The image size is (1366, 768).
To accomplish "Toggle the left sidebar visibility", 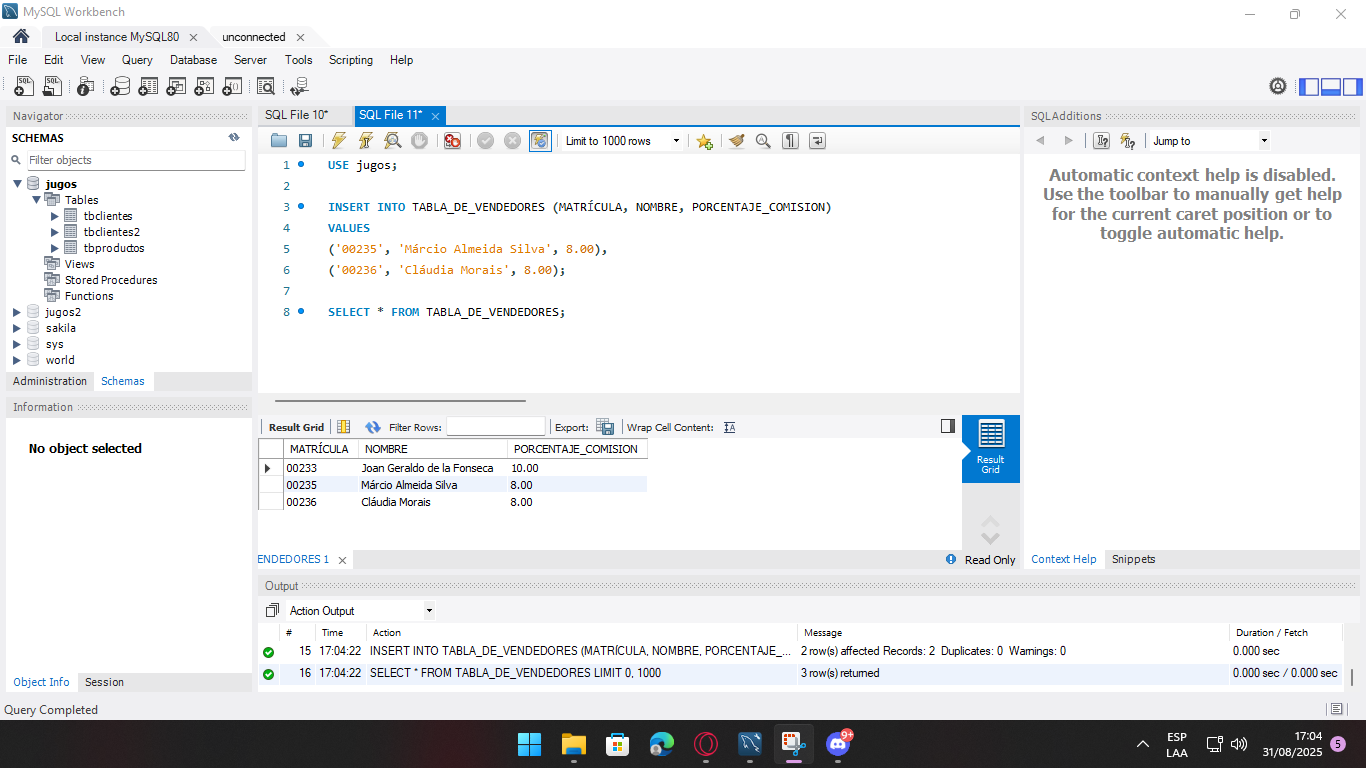I will (1309, 87).
